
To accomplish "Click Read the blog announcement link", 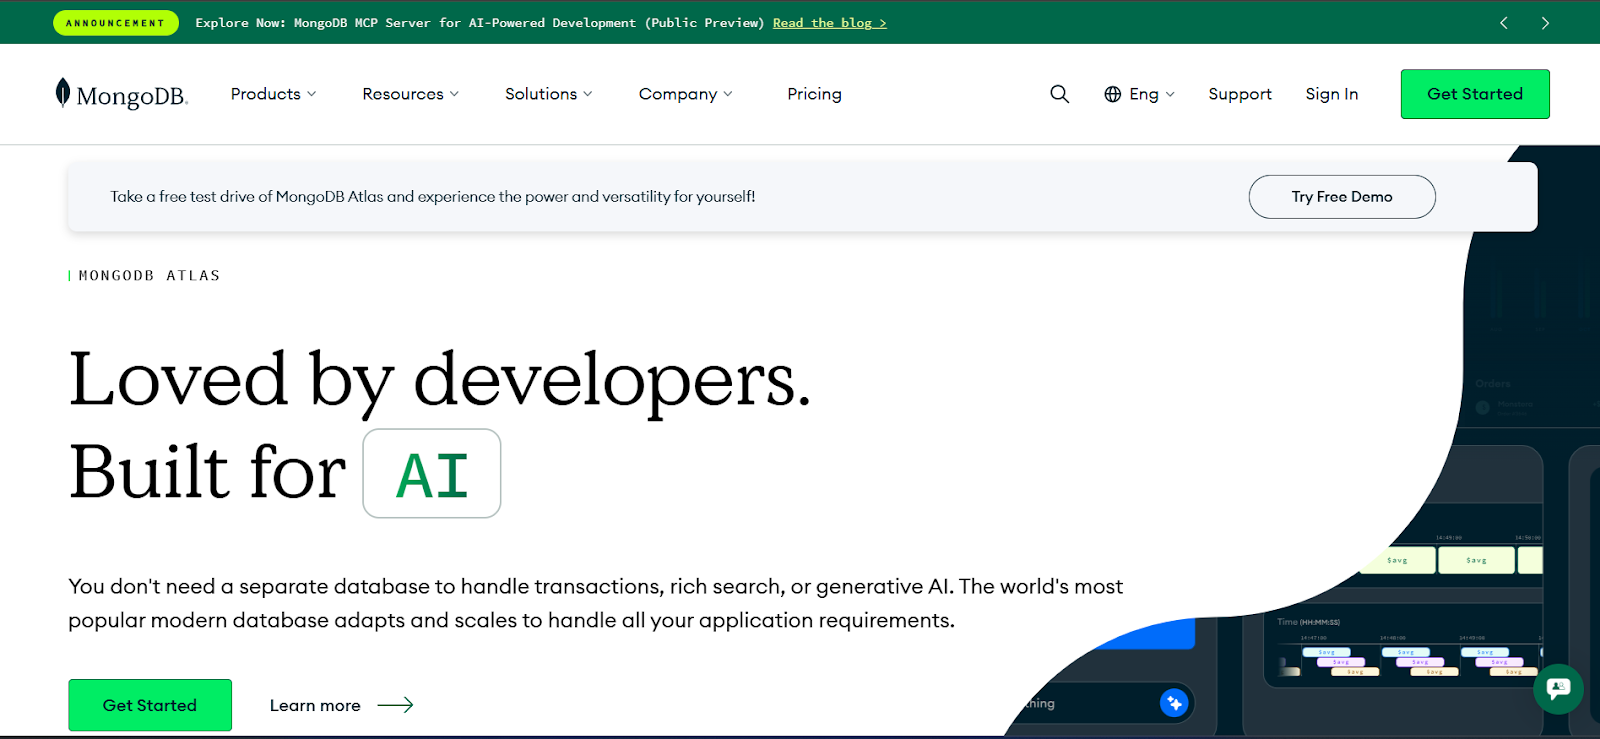I will click(829, 23).
